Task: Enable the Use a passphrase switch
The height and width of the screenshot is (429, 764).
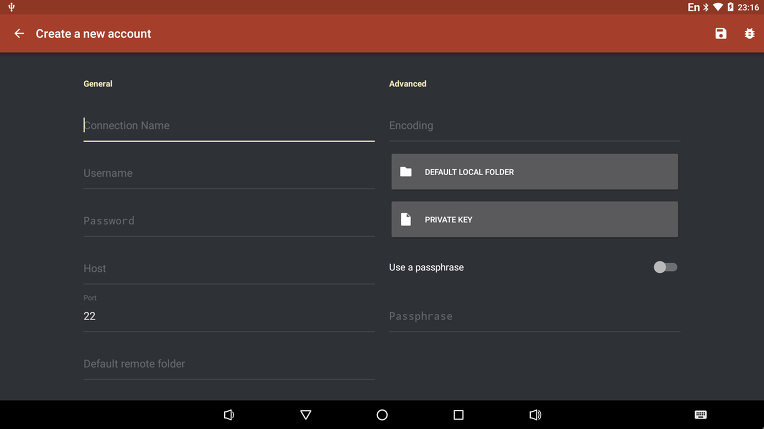Action: point(665,267)
